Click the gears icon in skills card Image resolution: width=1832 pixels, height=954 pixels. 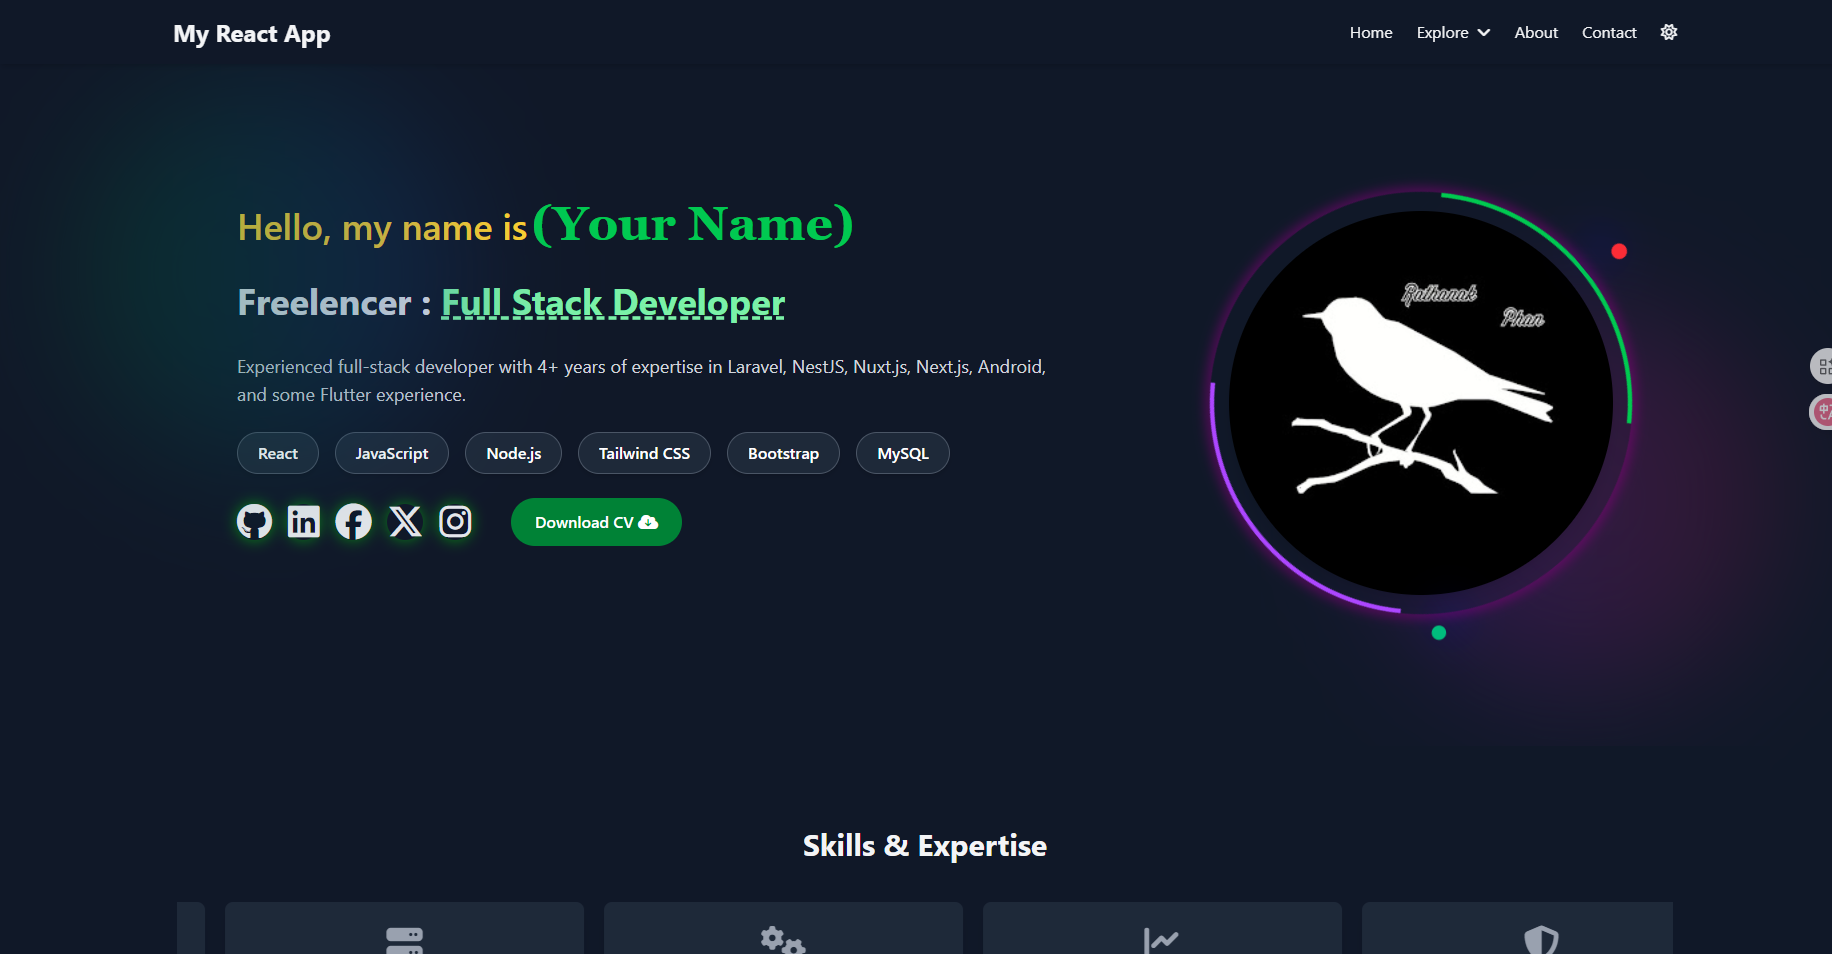(x=782, y=940)
